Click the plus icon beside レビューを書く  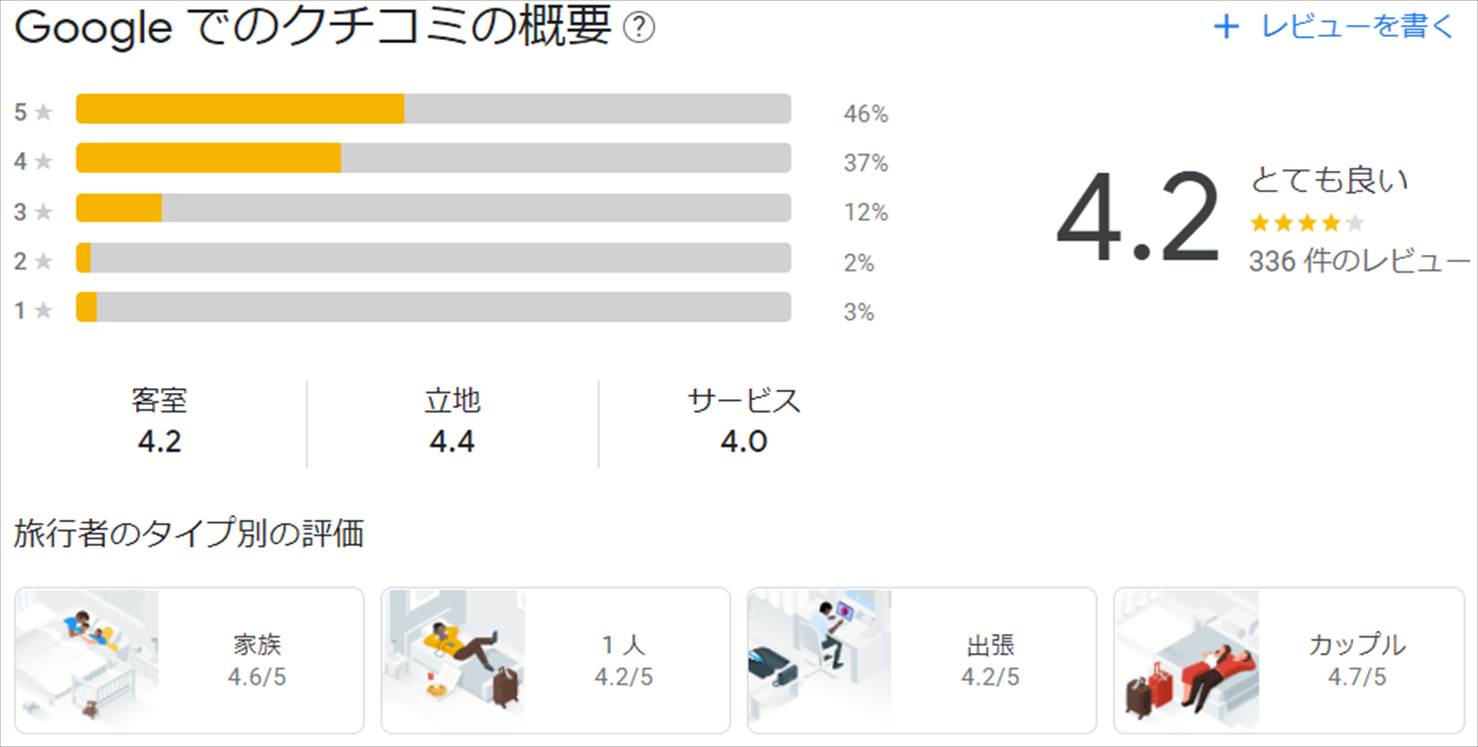click(x=1225, y=27)
